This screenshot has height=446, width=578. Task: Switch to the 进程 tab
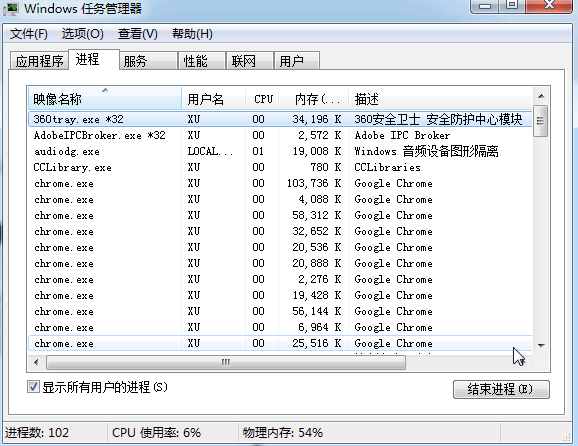click(x=94, y=59)
